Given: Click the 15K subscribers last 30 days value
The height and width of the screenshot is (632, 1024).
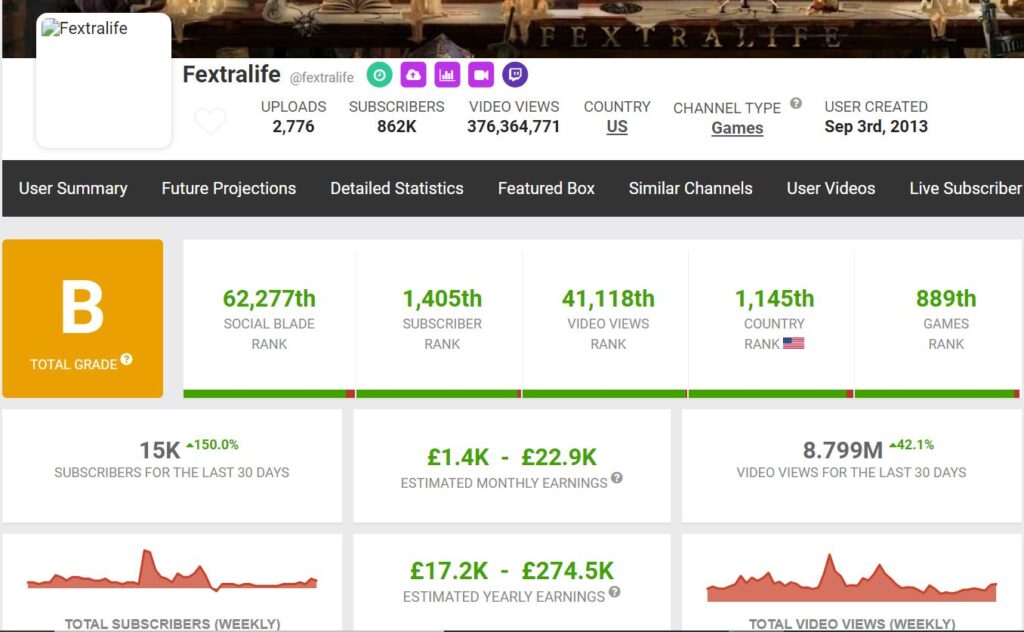Looking at the screenshot, I should (159, 450).
